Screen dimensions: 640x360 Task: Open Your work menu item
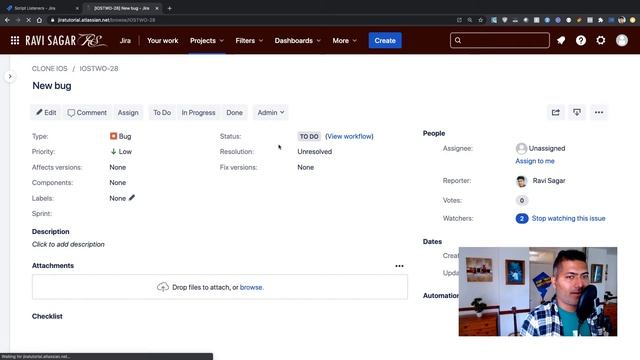coord(162,40)
